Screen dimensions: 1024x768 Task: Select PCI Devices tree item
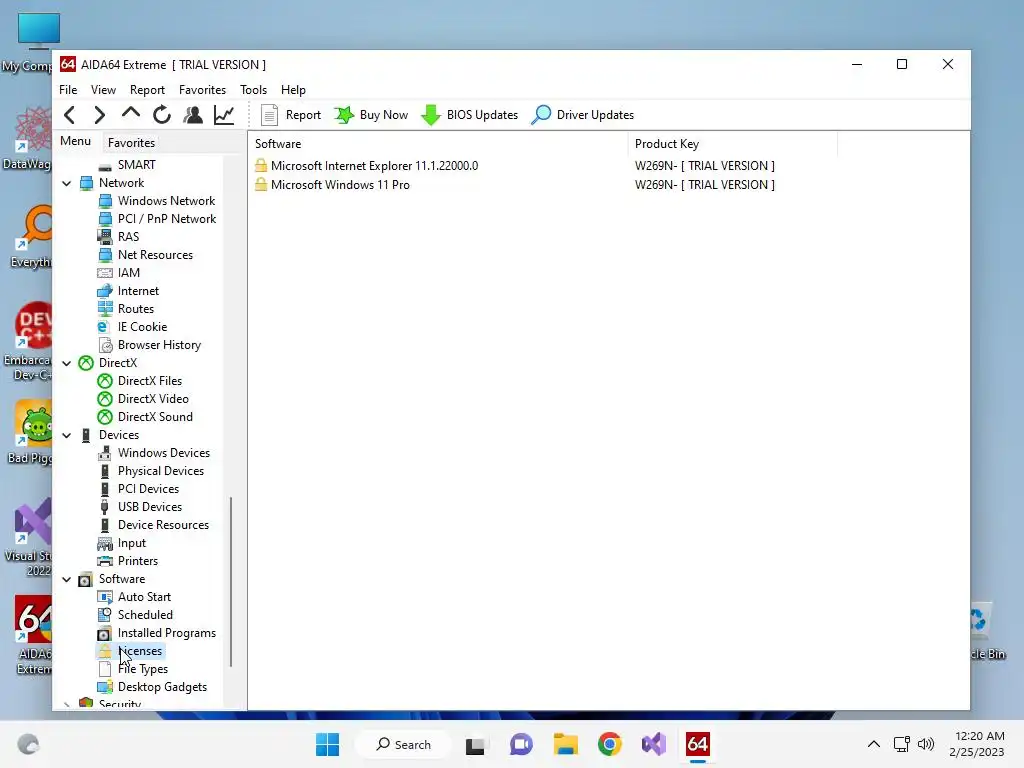coord(148,489)
